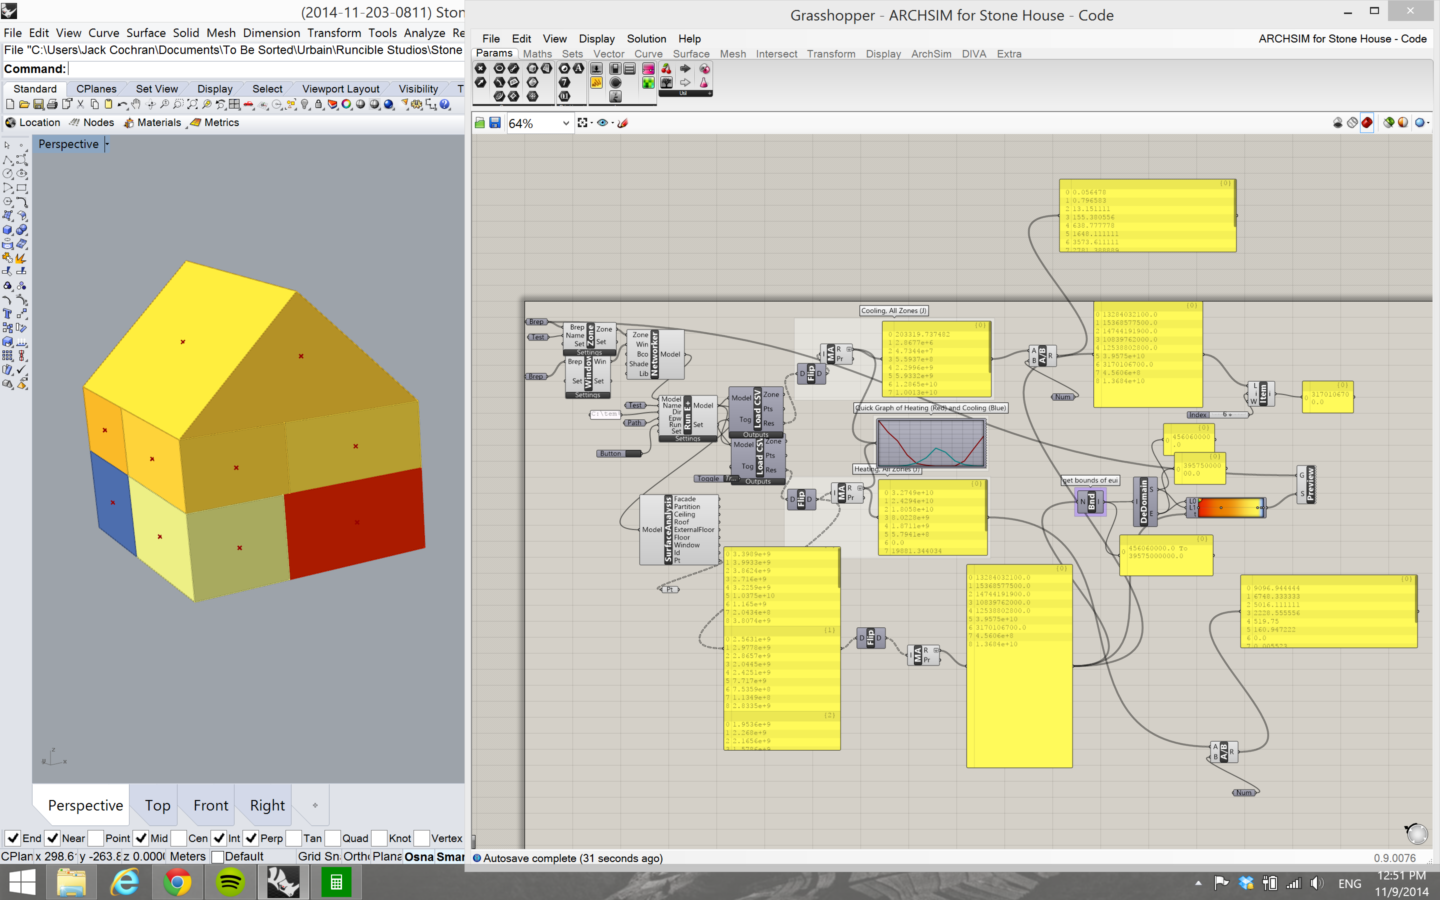Click the blue Render sphere icon in Rhino
This screenshot has width=1440, height=900.
[x=389, y=104]
